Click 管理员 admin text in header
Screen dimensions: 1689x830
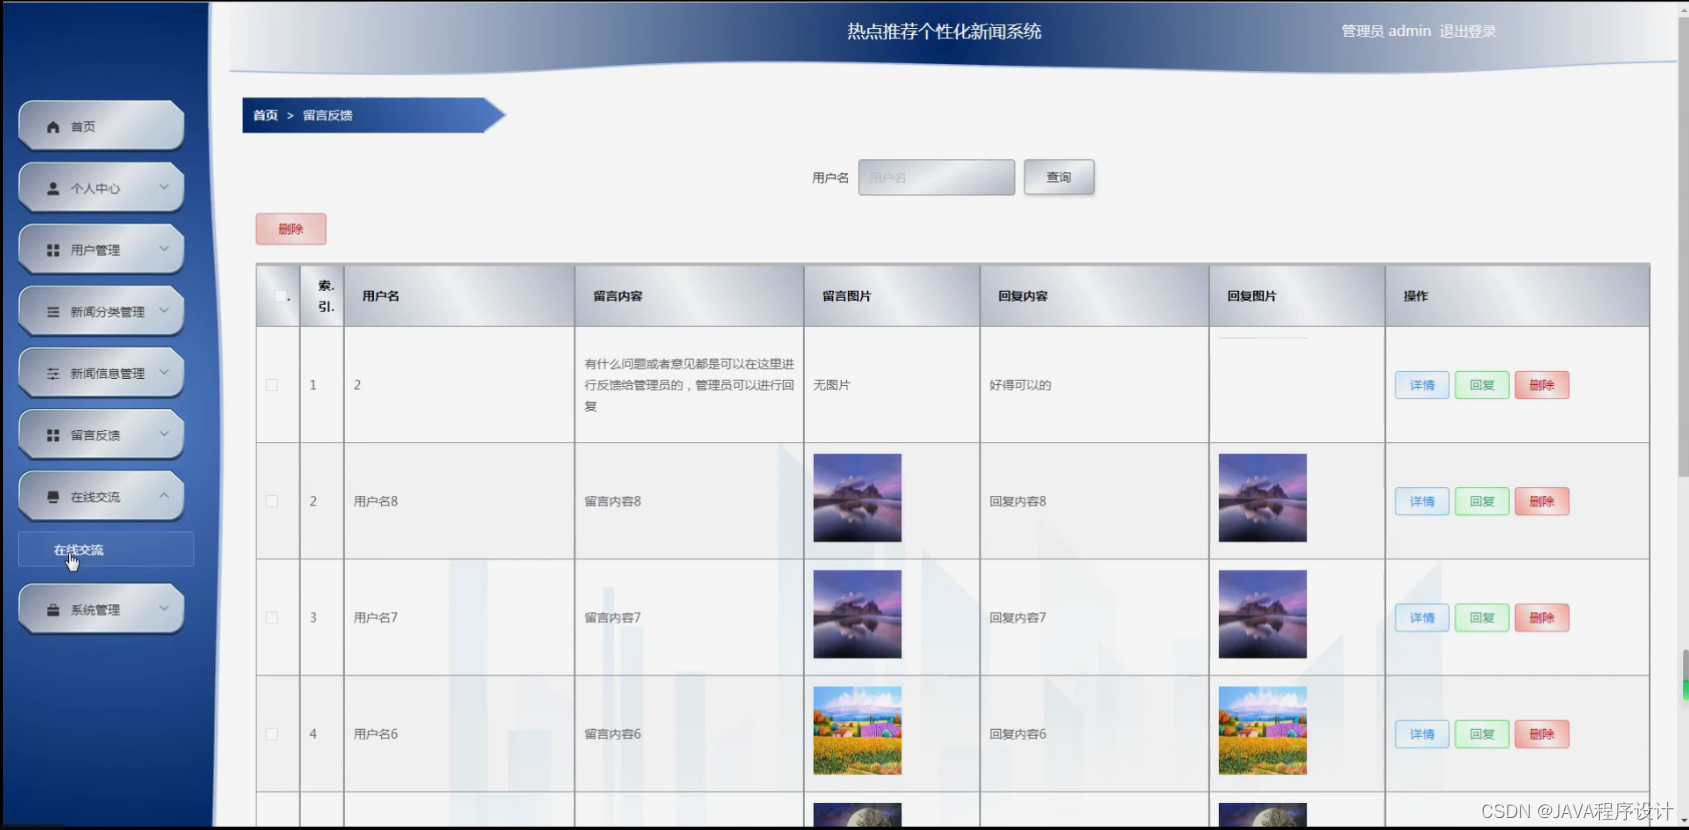coord(1386,31)
